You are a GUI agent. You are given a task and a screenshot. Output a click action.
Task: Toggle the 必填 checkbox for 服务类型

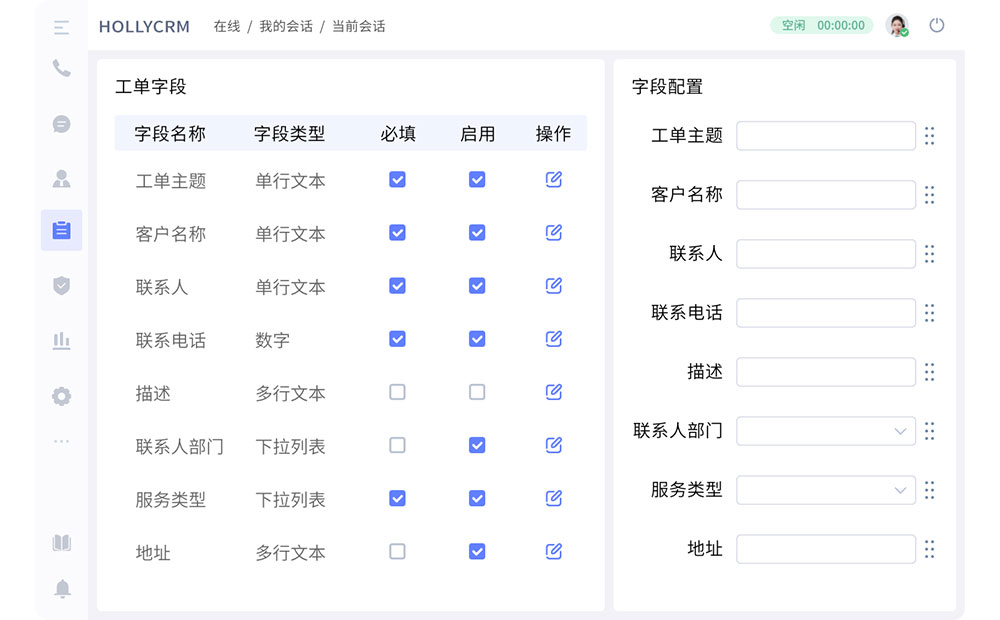pos(397,498)
